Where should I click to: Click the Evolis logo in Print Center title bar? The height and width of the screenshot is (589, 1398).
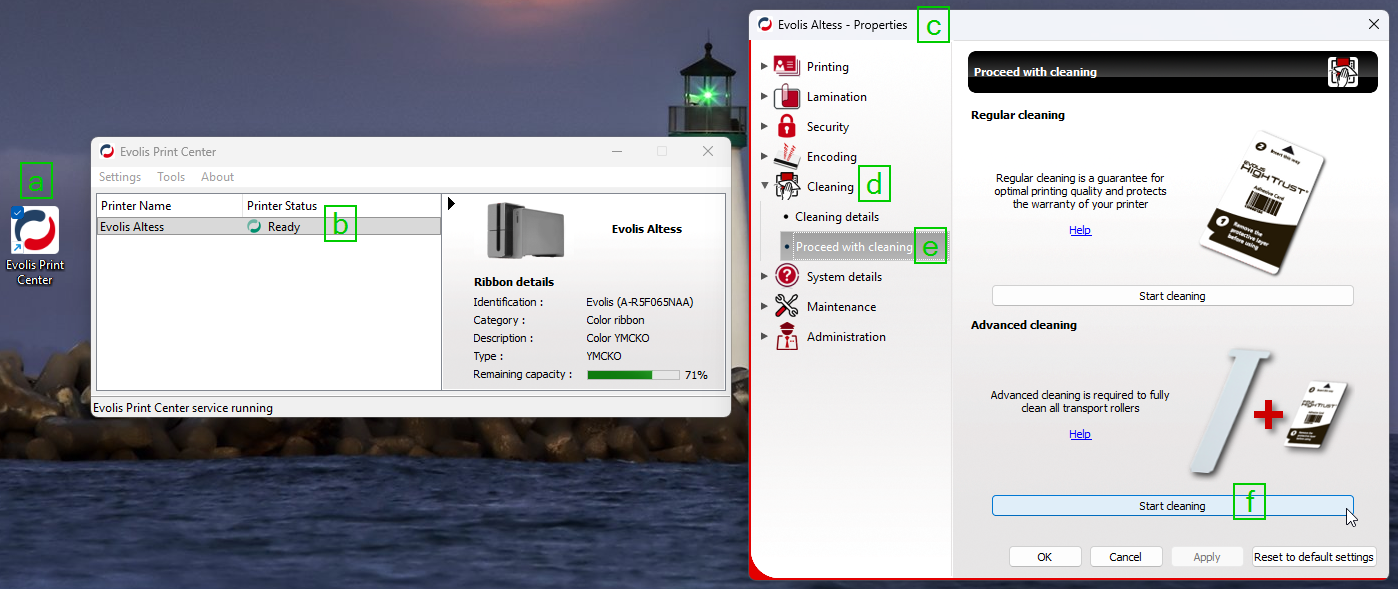point(107,151)
